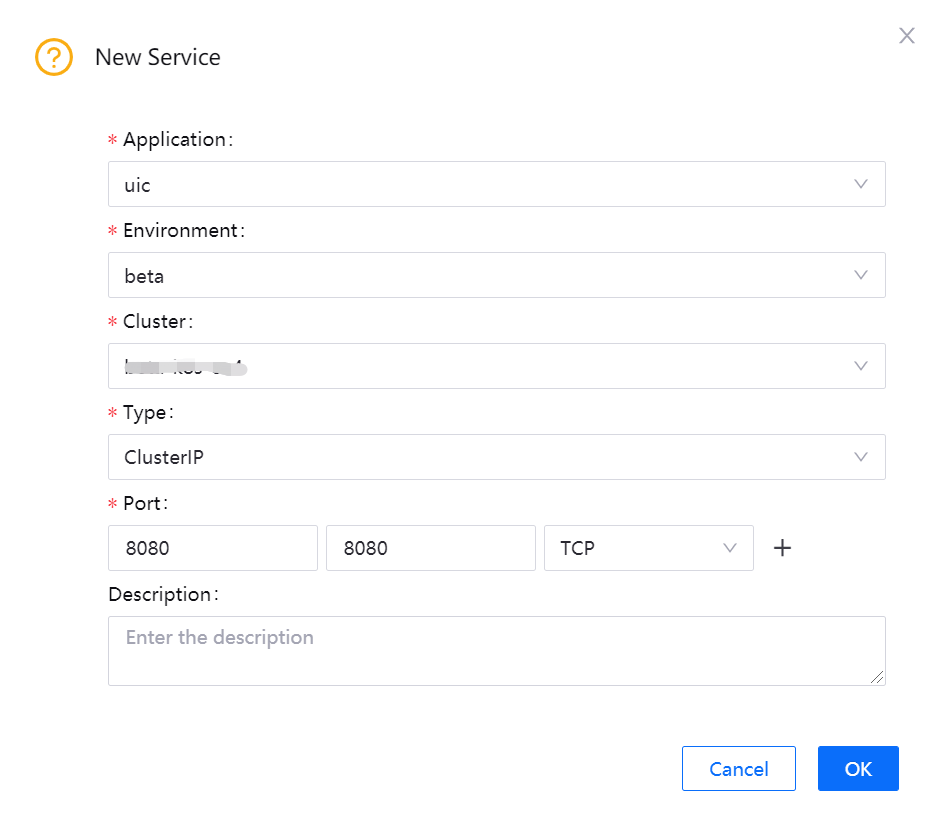
Task: Open the Application dropdown showing uic
Action: pos(496,184)
